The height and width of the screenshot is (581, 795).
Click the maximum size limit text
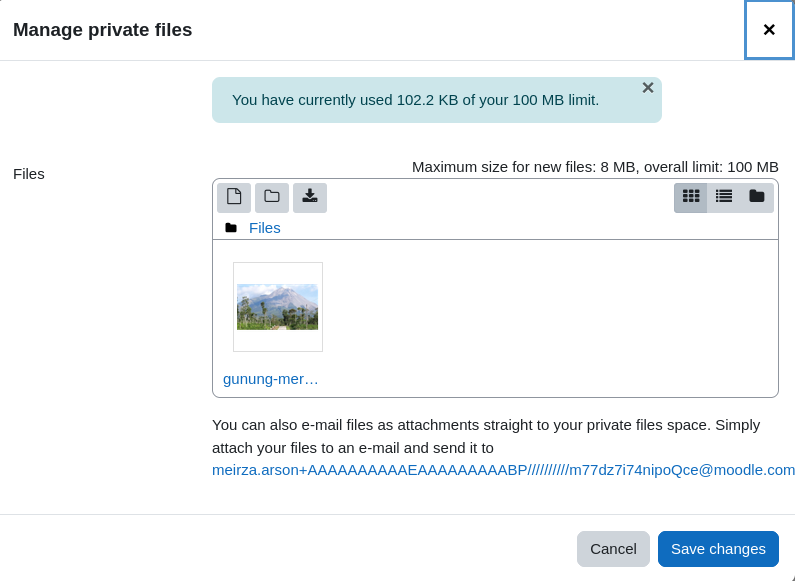tap(595, 167)
